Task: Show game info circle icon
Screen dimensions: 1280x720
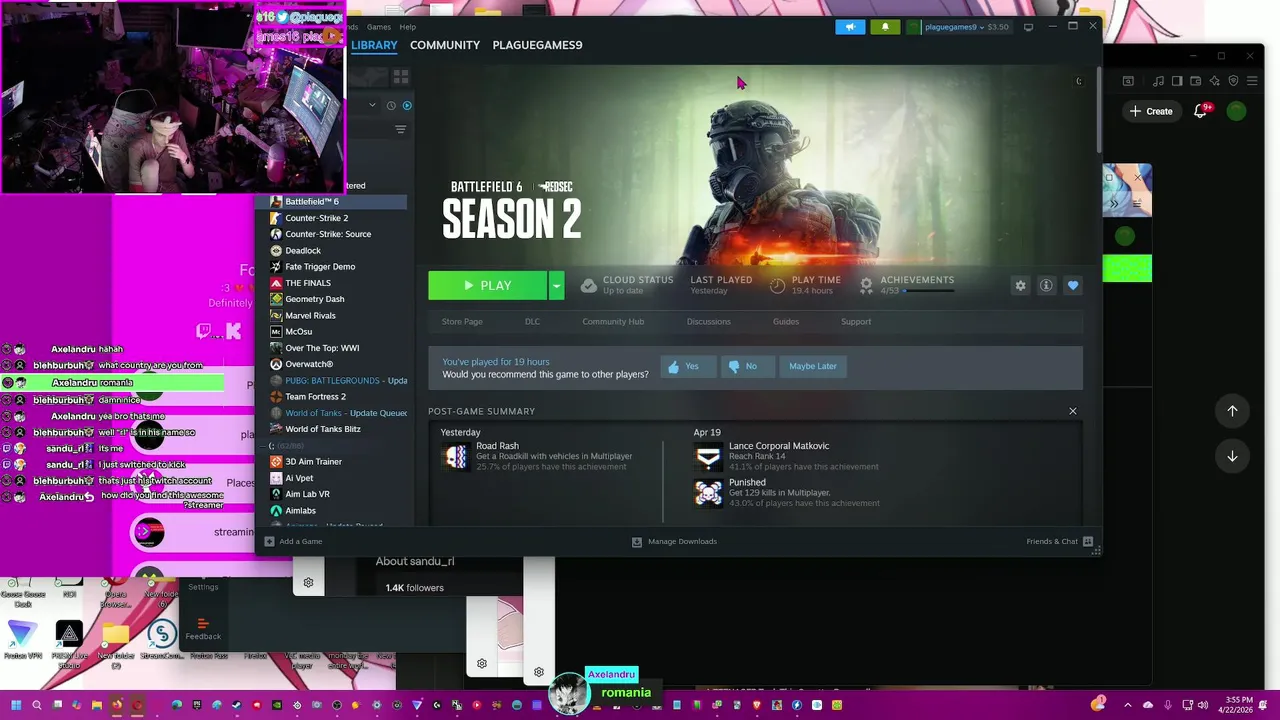Action: [x=1046, y=285]
